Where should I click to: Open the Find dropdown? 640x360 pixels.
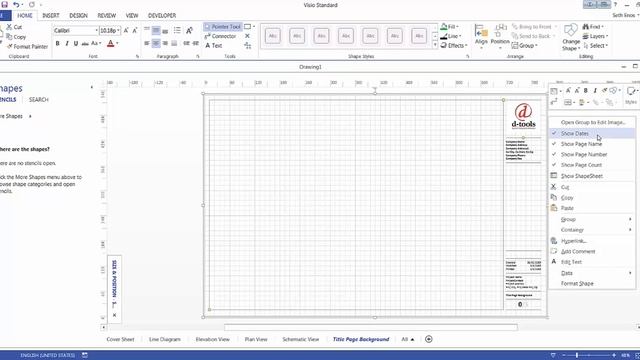(593, 27)
